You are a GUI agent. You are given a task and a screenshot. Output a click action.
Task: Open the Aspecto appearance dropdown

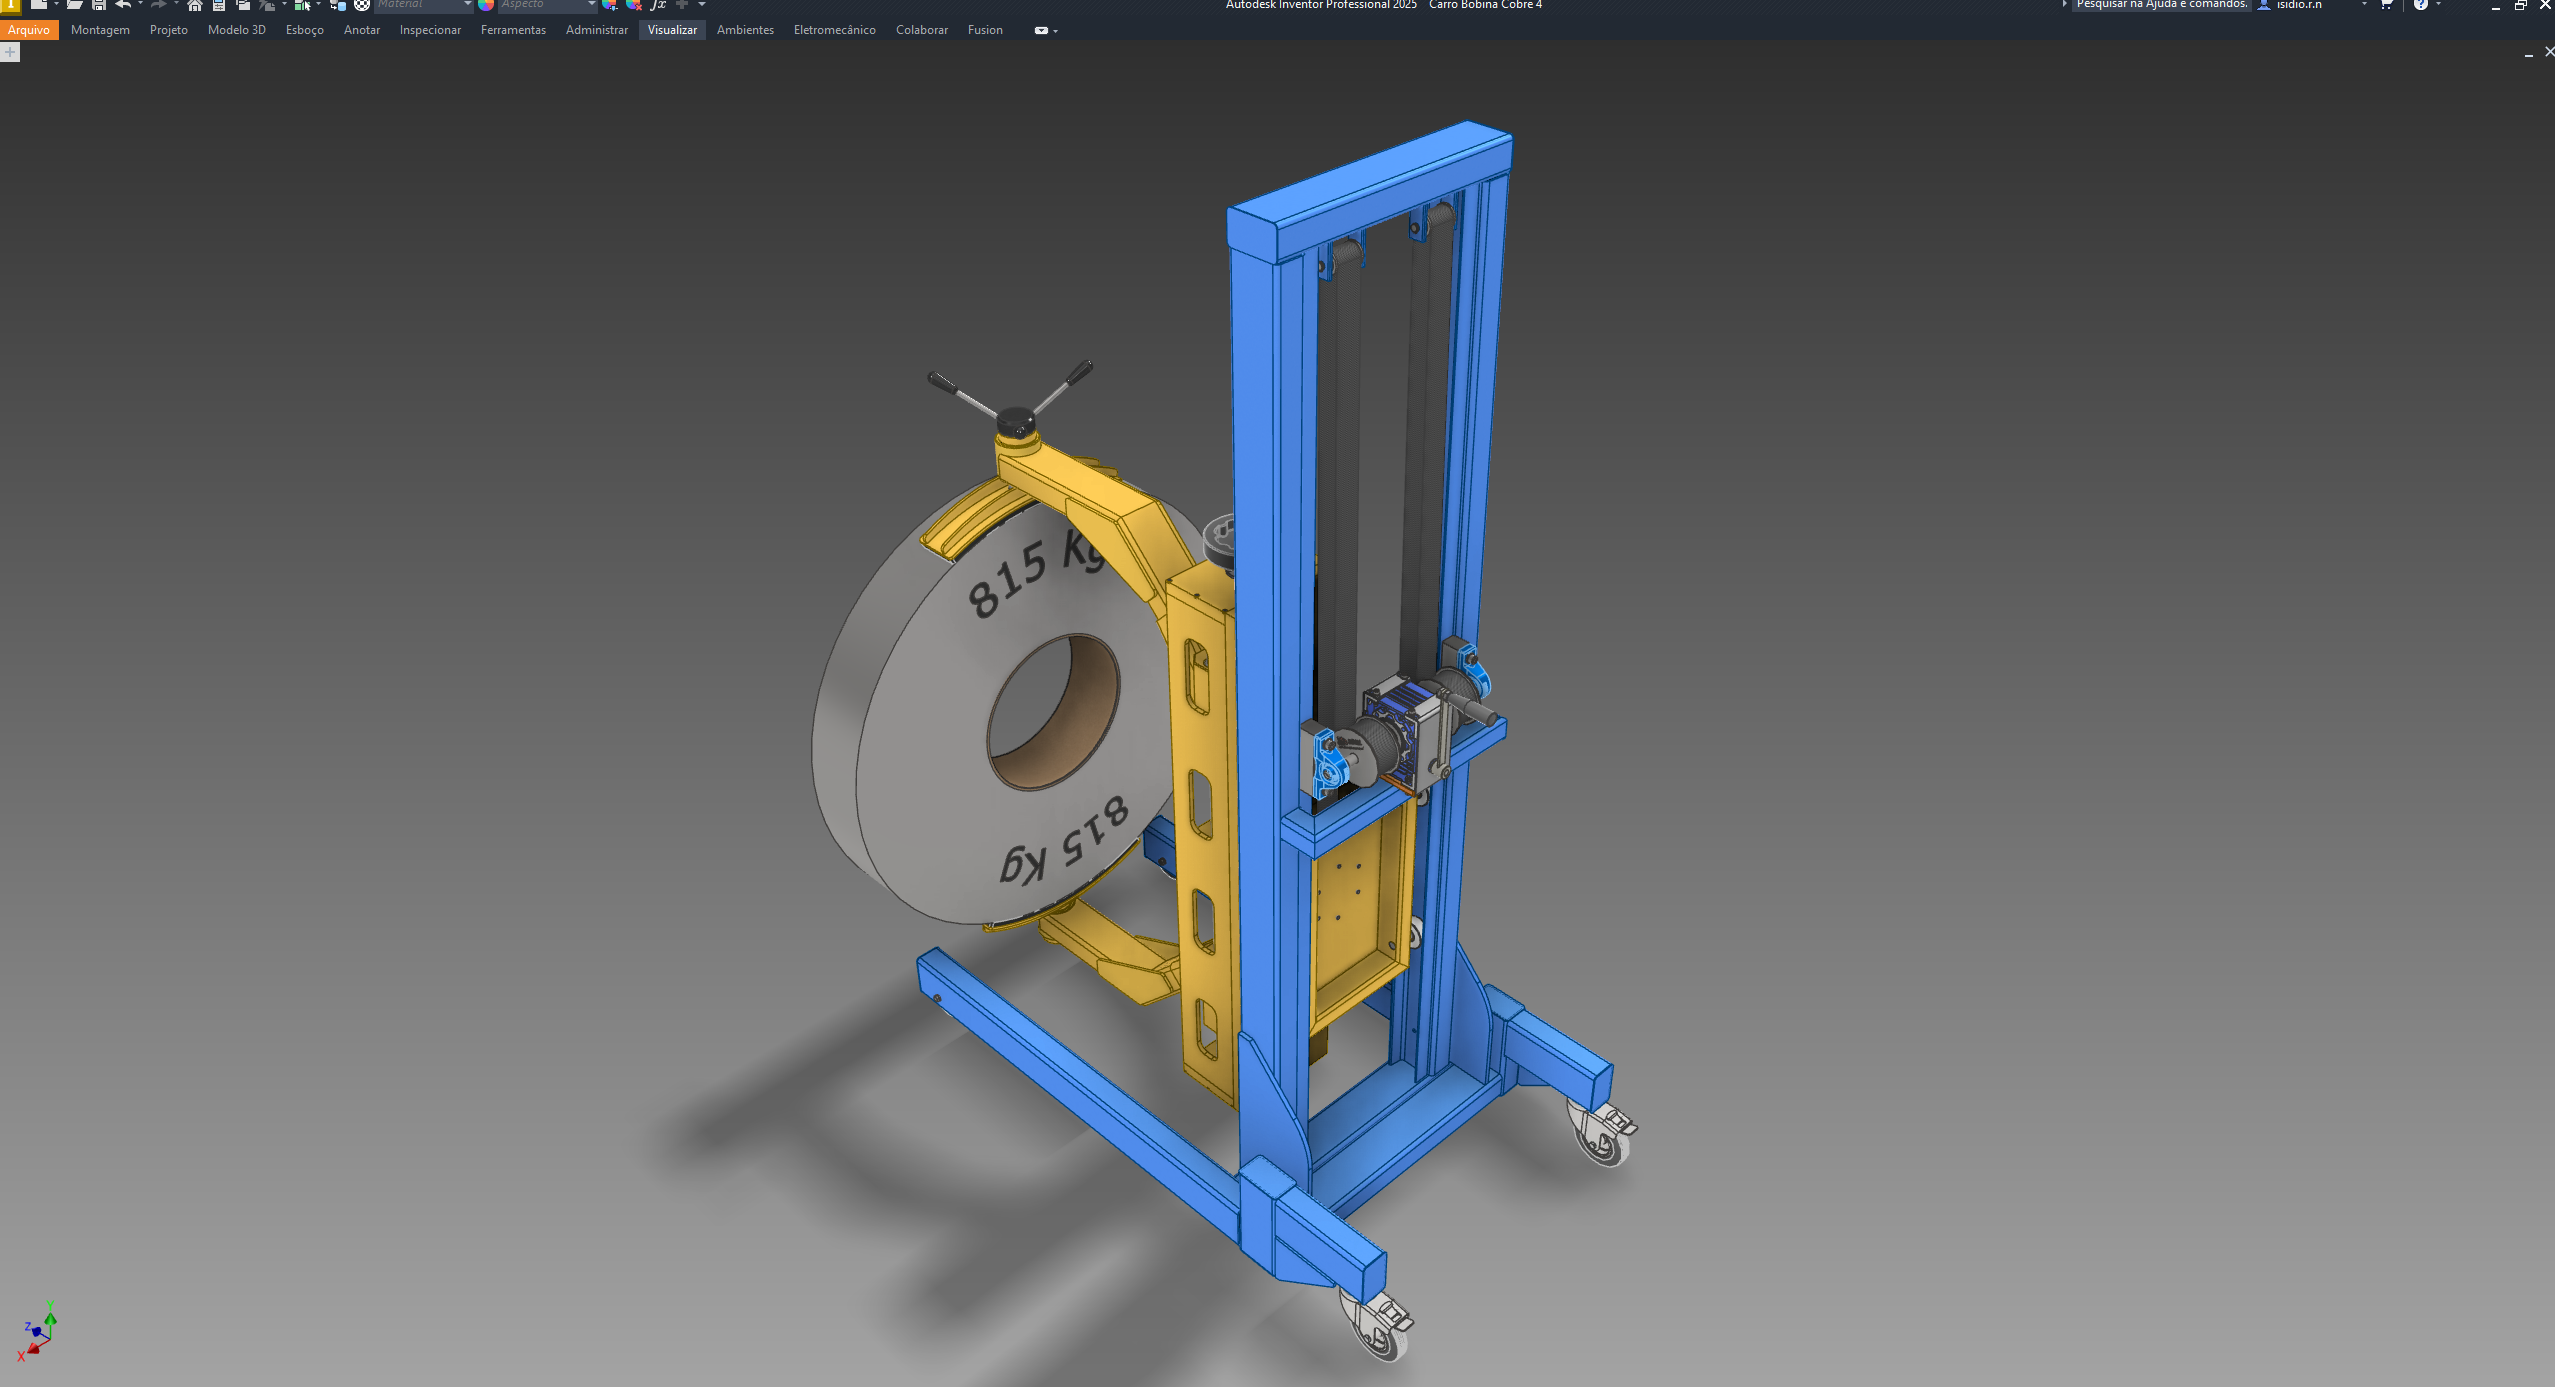pyautogui.click(x=548, y=5)
